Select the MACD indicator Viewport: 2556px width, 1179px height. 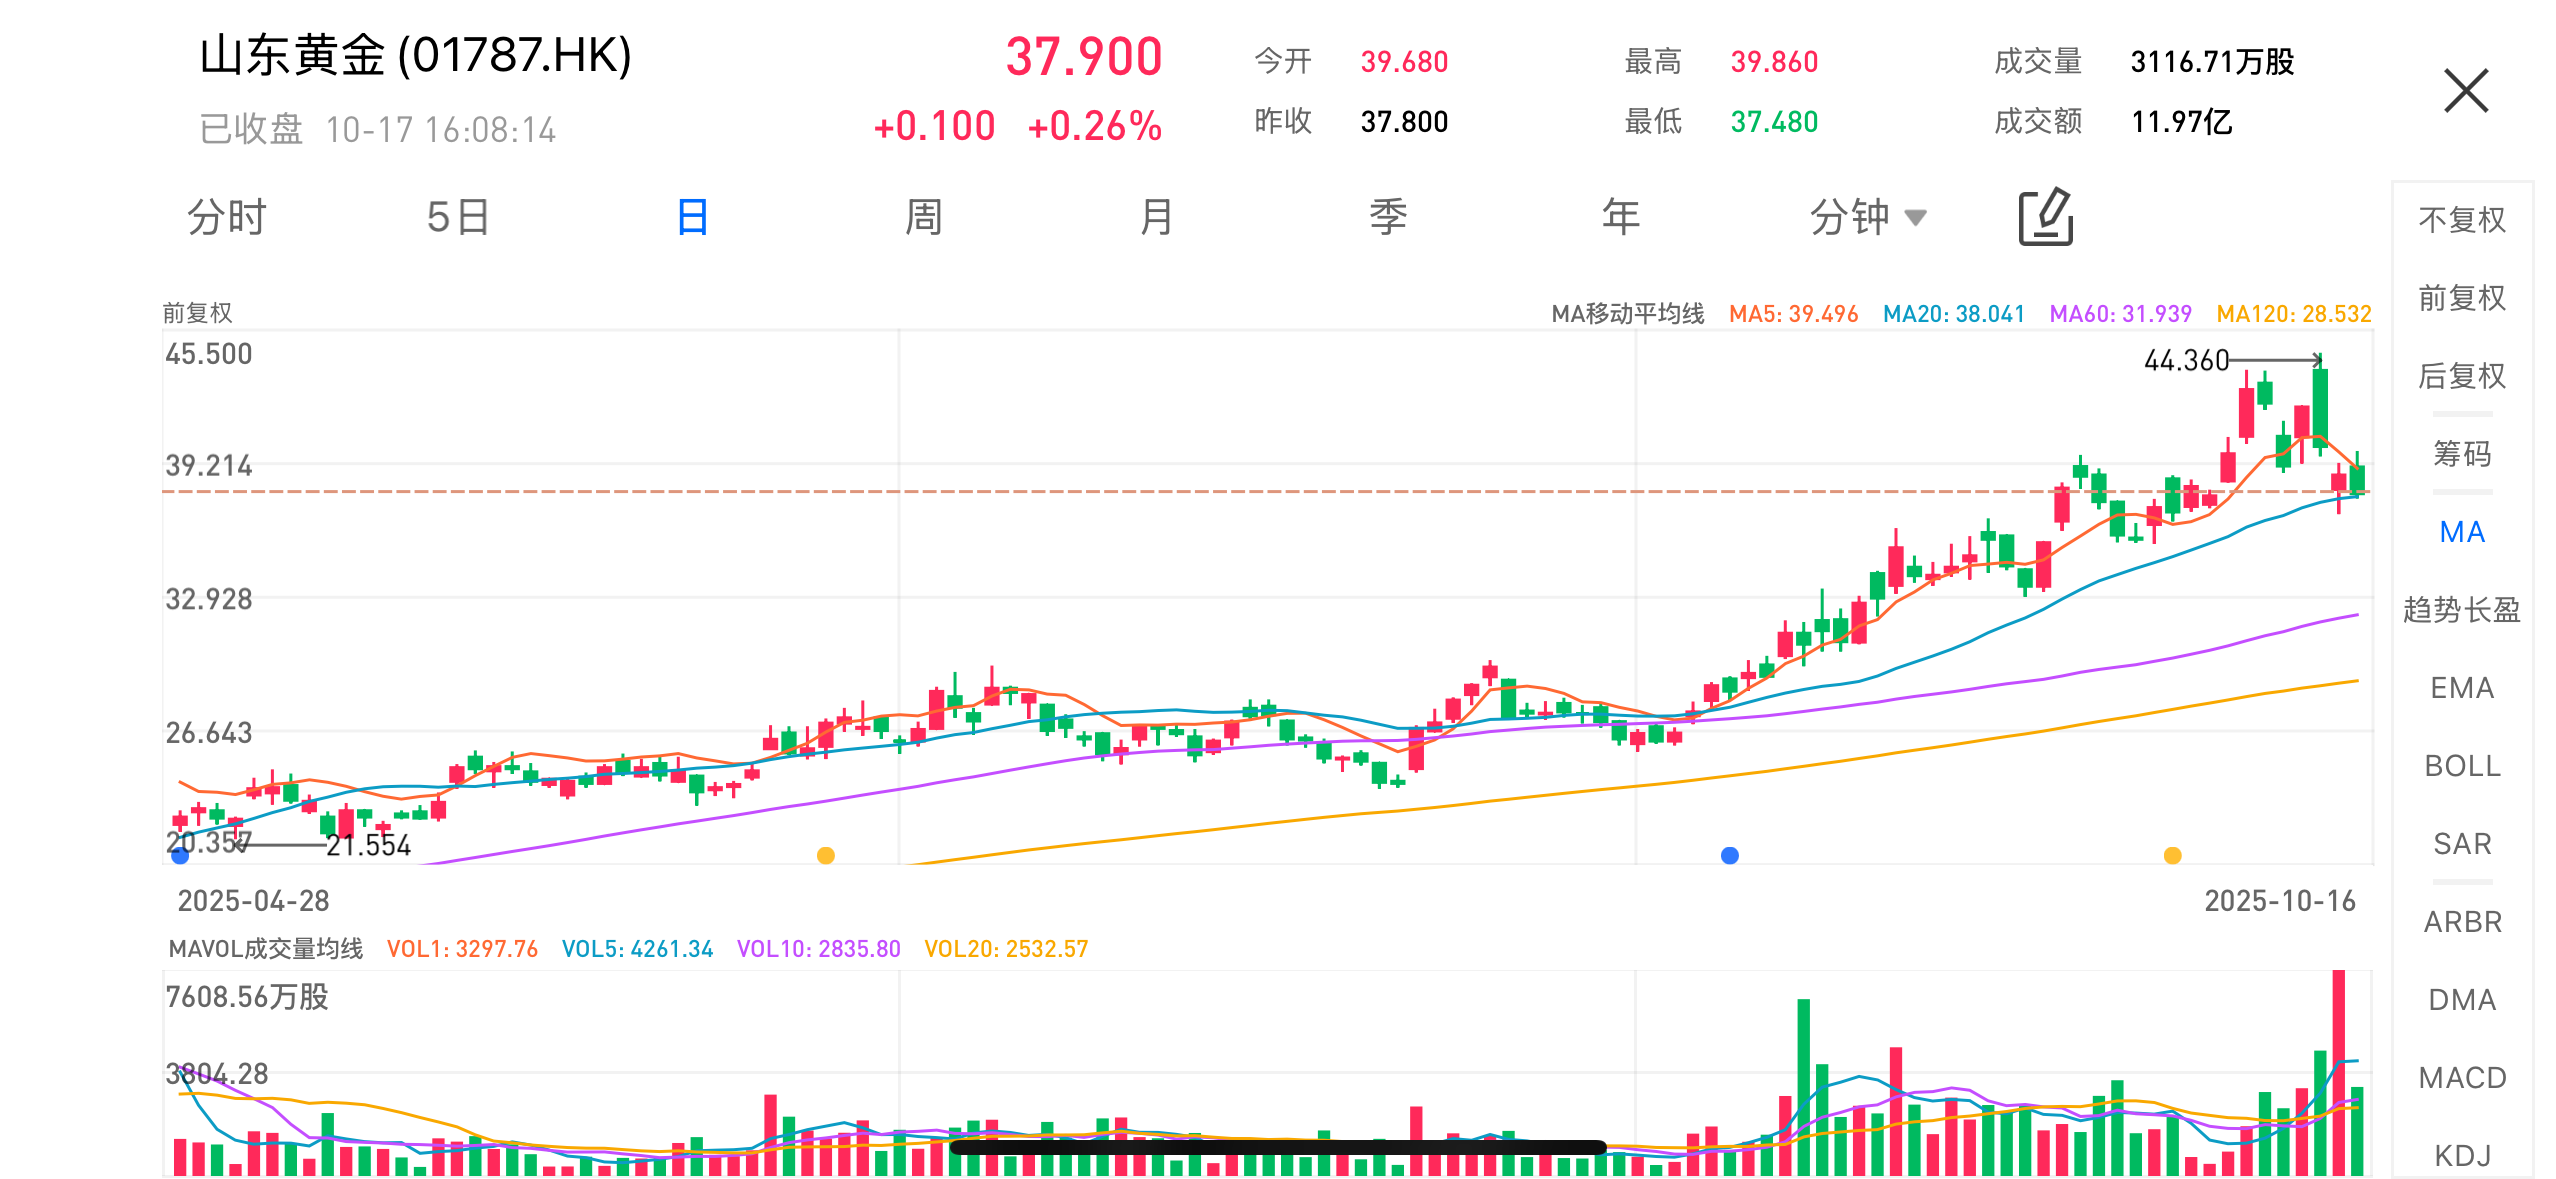(x=2461, y=1078)
